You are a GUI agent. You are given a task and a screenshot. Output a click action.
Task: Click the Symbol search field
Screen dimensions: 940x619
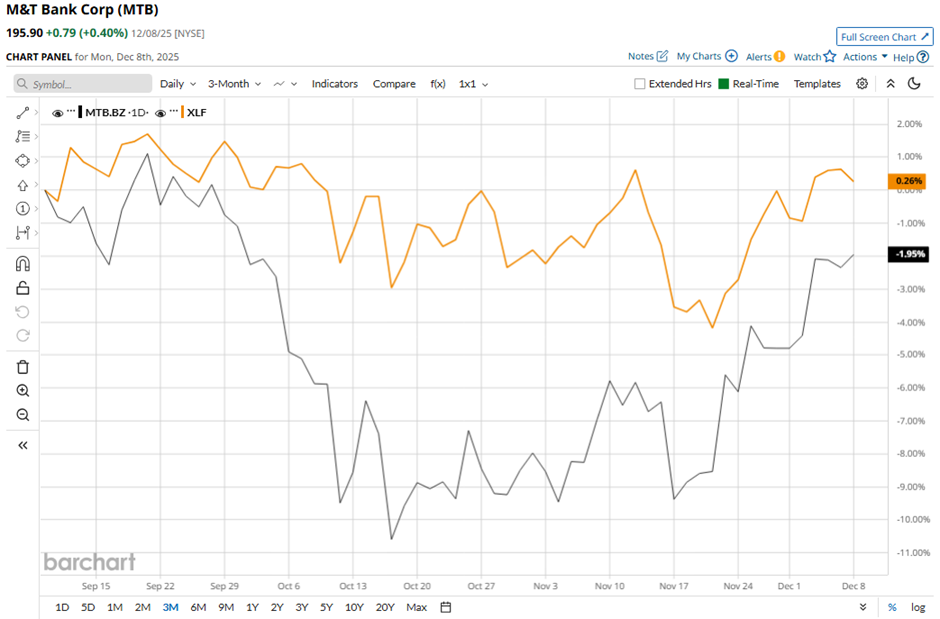pyautogui.click(x=83, y=84)
